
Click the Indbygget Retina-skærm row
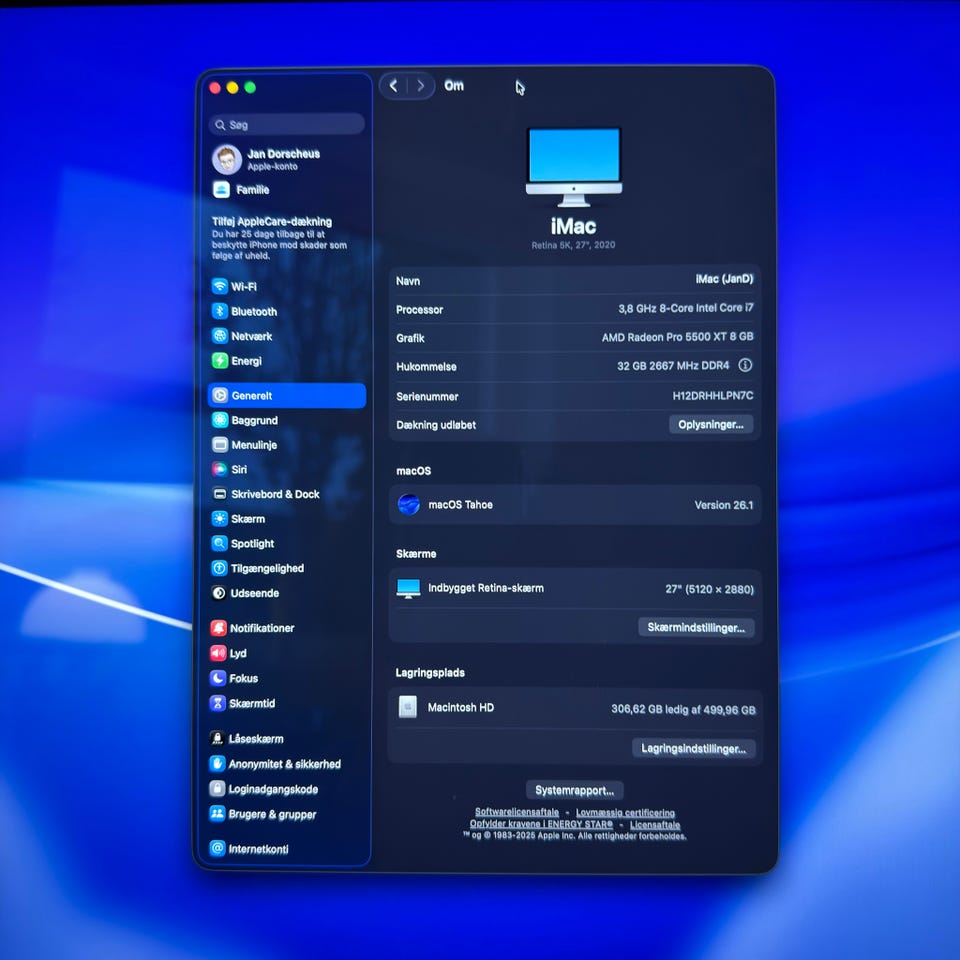[x=575, y=588]
